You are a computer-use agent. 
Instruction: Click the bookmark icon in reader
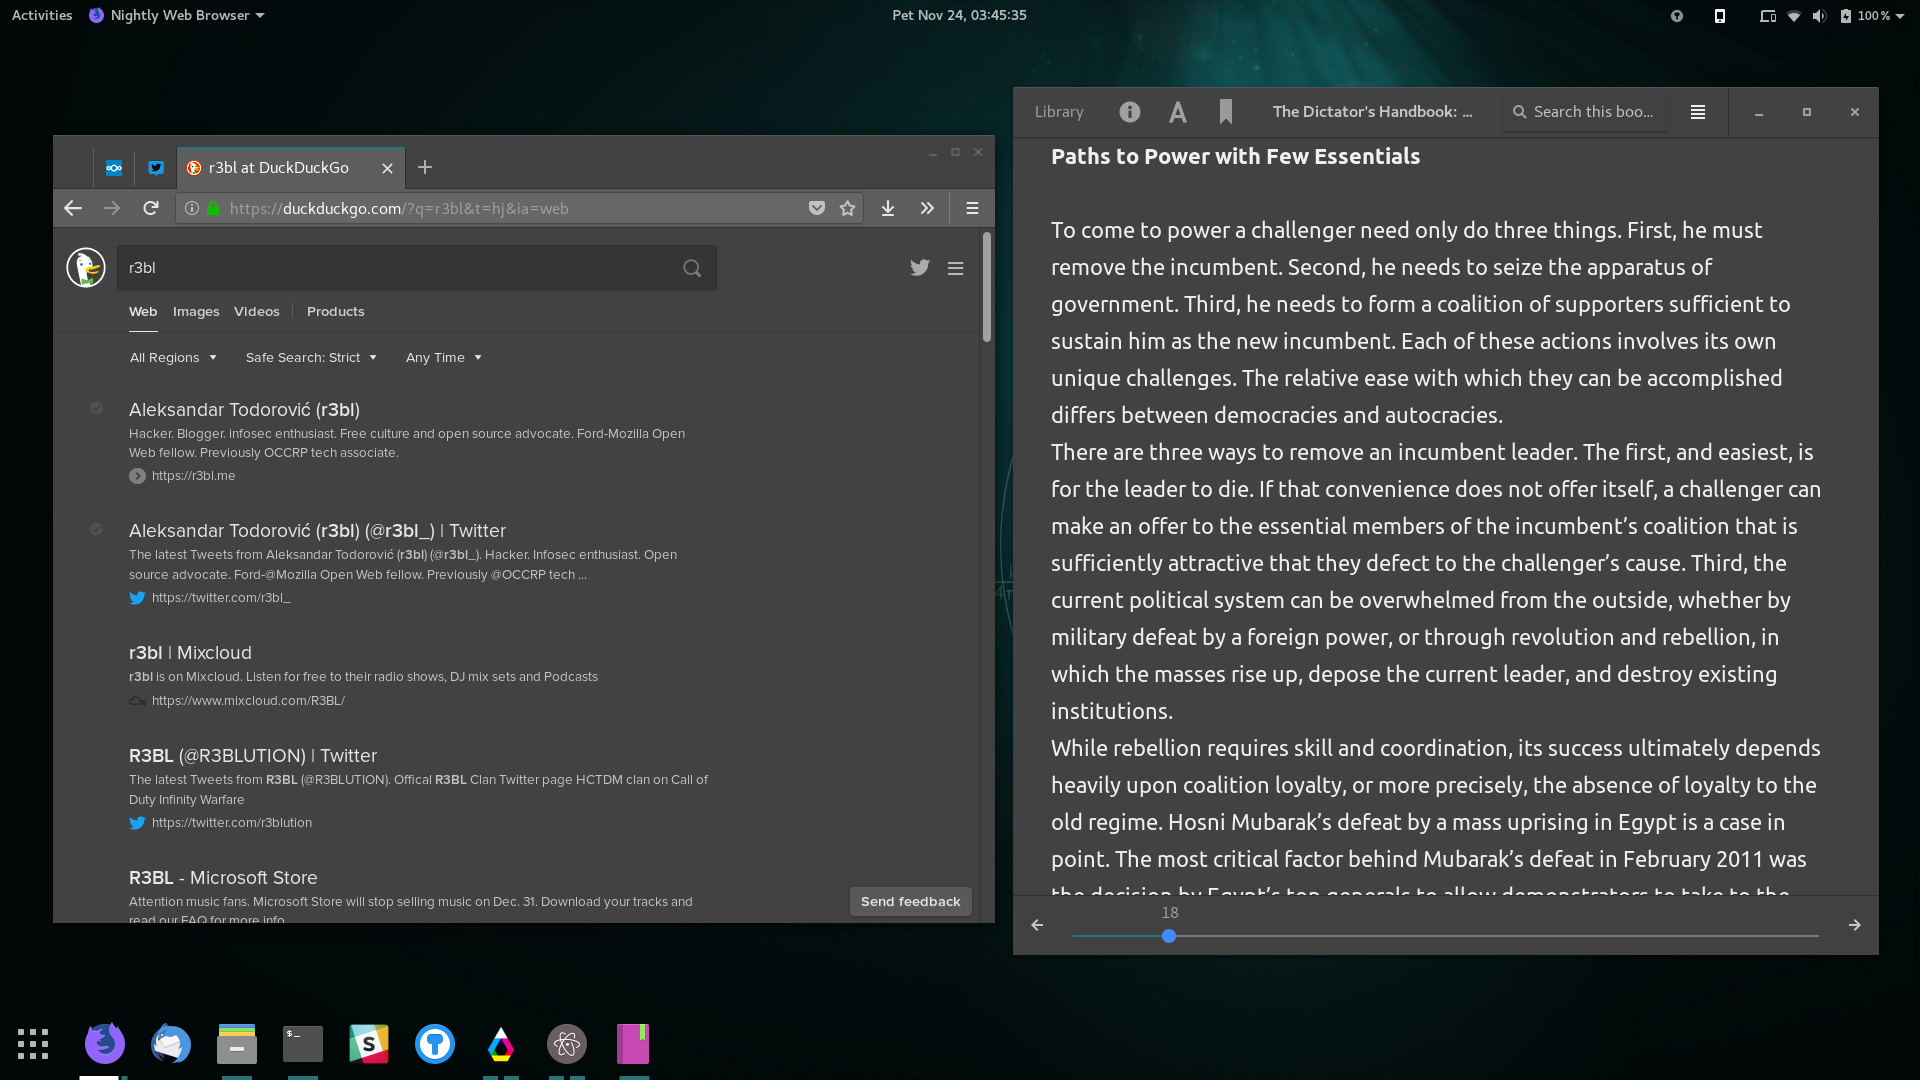1225,112
